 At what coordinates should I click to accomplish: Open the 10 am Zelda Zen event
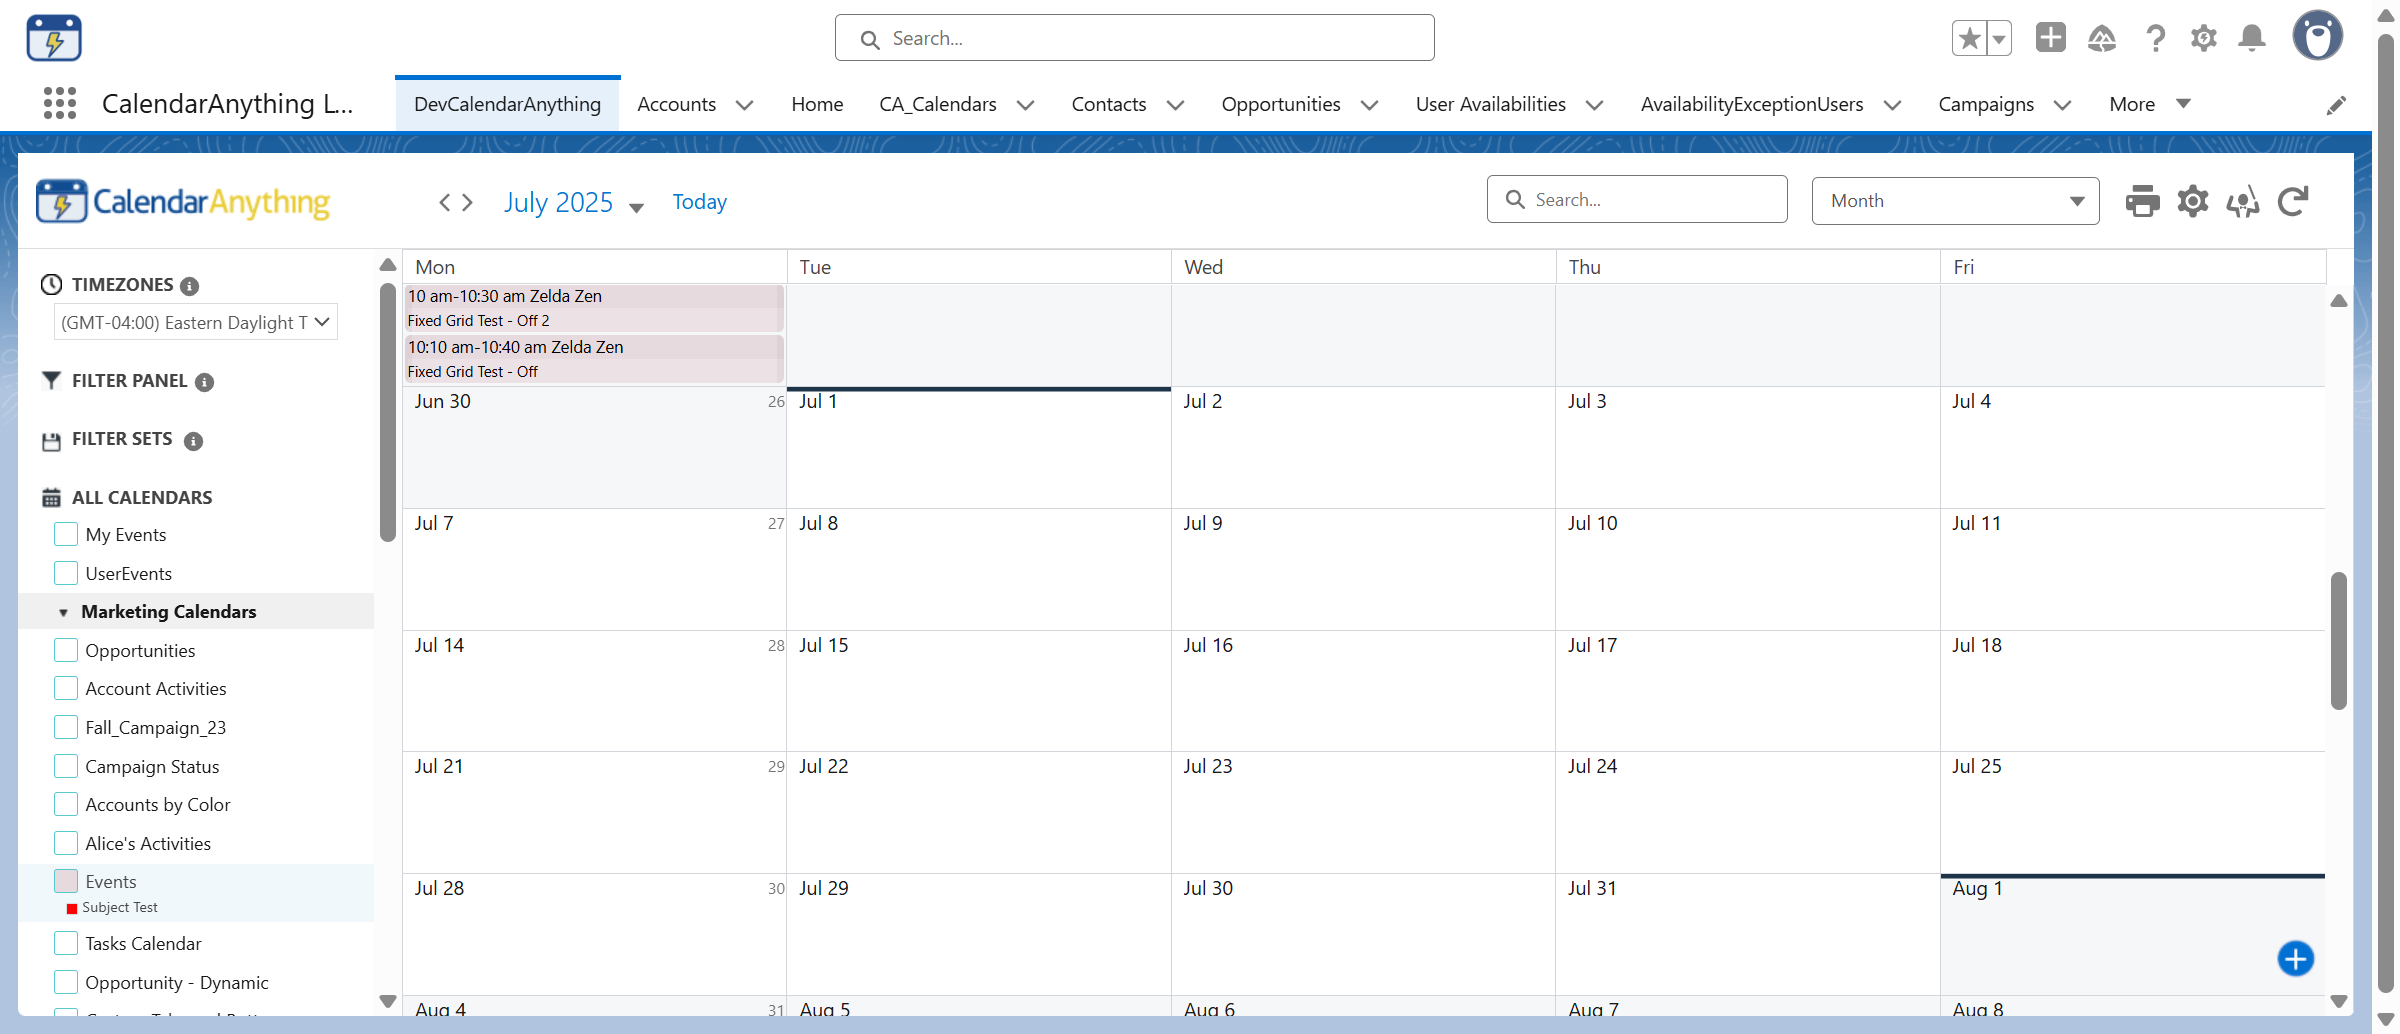click(593, 307)
